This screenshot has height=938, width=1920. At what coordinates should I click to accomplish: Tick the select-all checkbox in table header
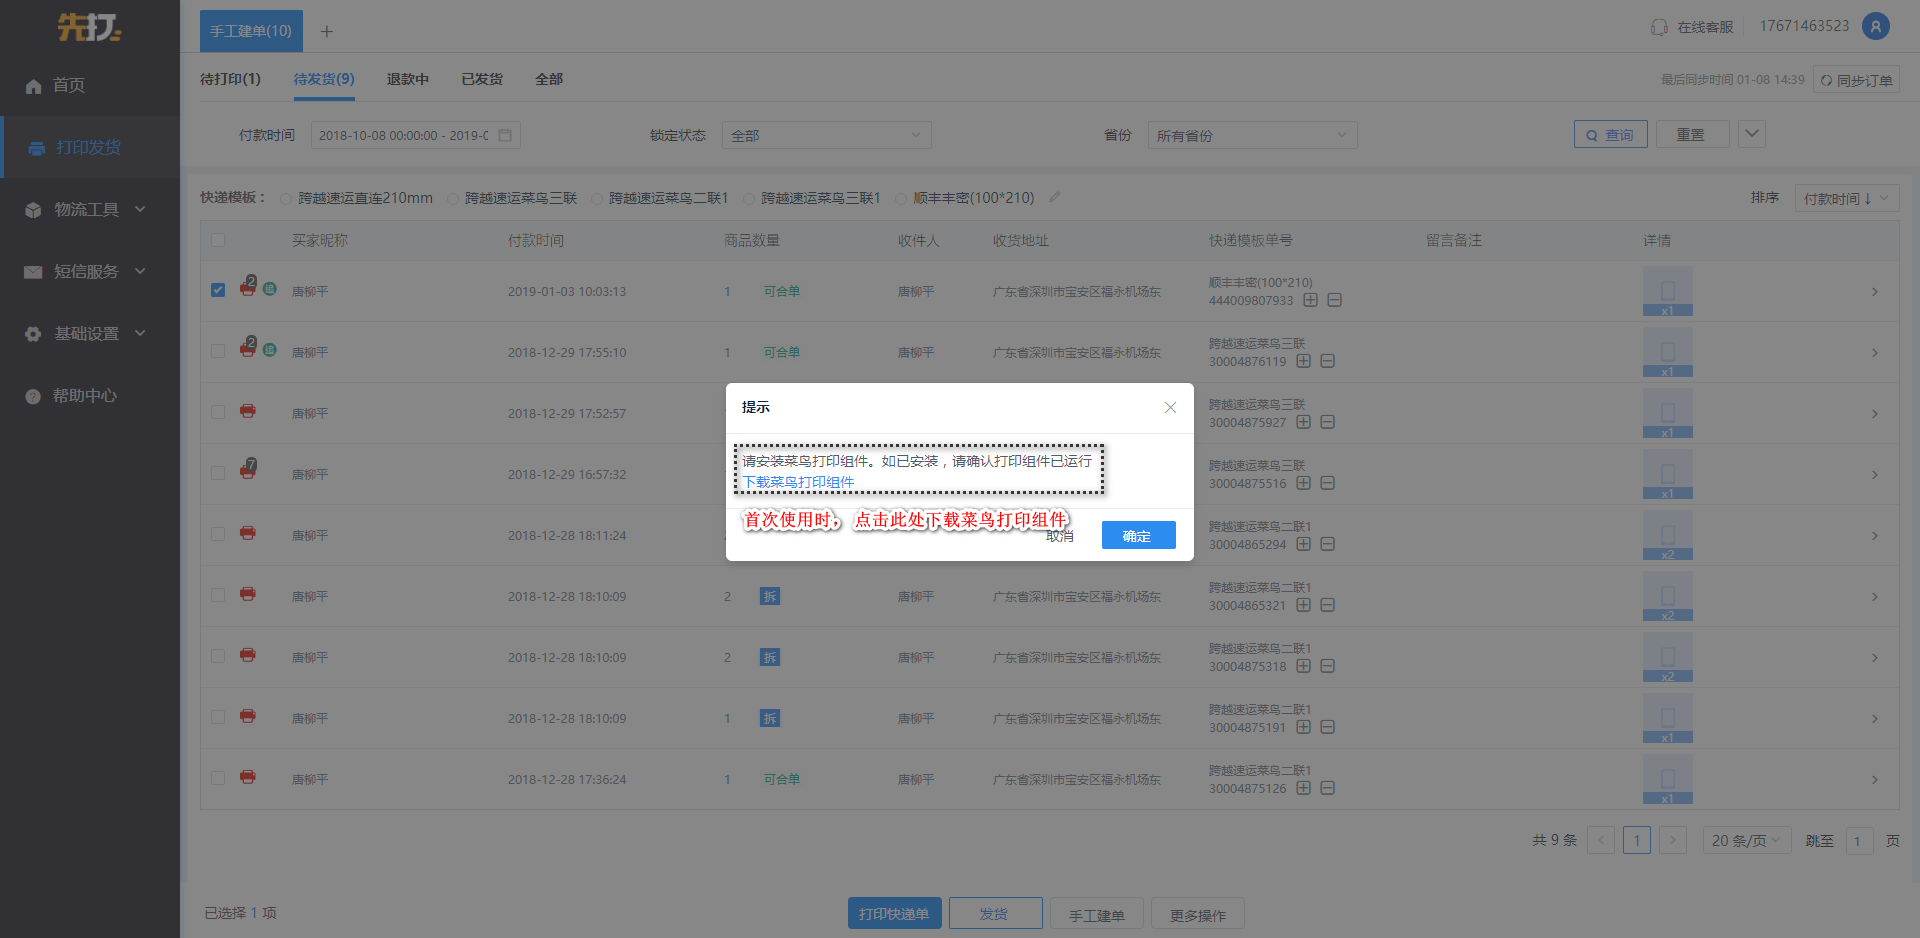coord(218,240)
